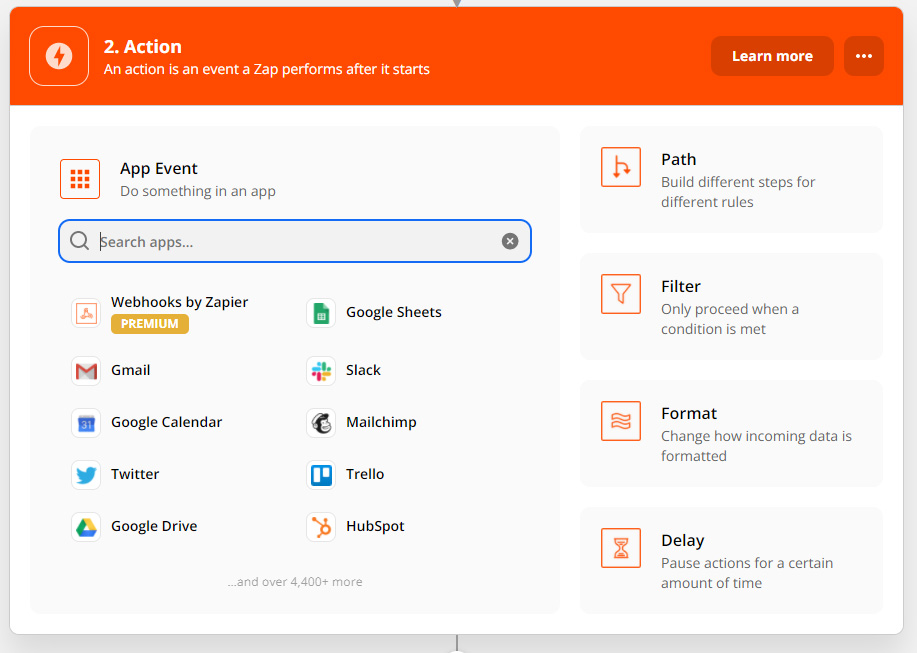The image size is (917, 653).
Task: Click "Change how incoming data is formatted" description
Action: [x=756, y=446]
